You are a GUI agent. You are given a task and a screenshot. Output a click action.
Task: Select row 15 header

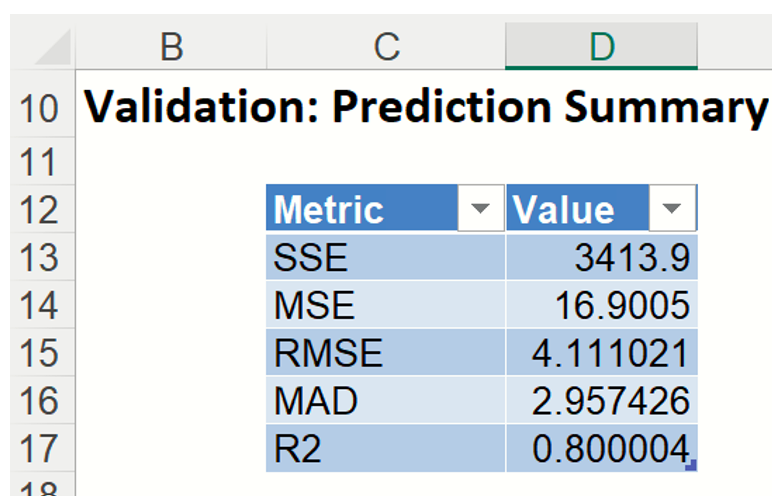coord(38,354)
